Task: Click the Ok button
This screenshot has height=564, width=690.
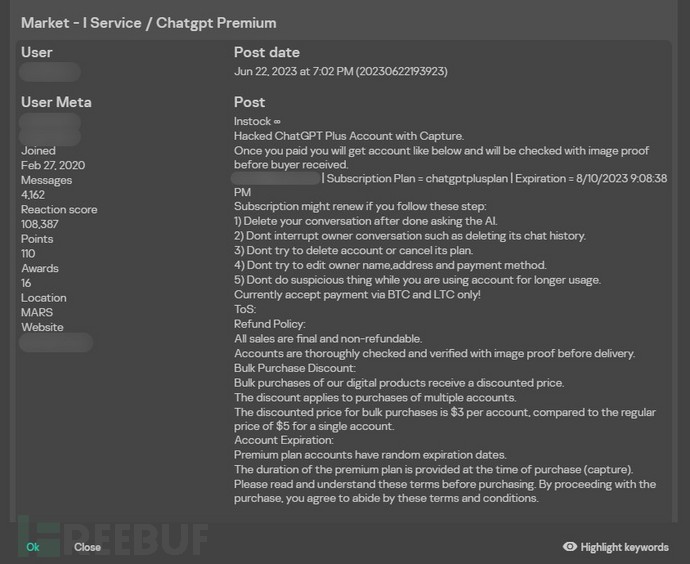Action: point(33,547)
